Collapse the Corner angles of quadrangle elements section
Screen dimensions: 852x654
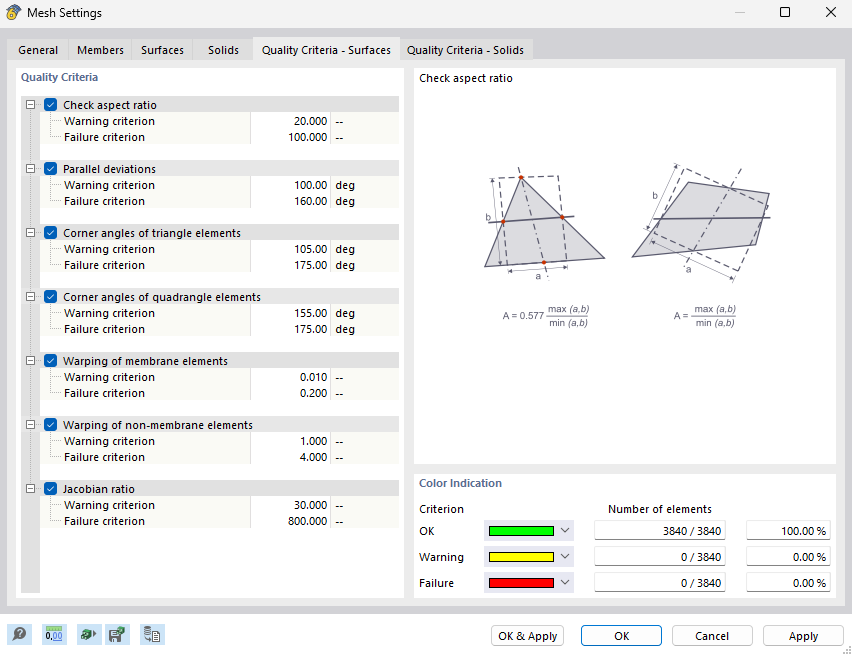(29, 296)
